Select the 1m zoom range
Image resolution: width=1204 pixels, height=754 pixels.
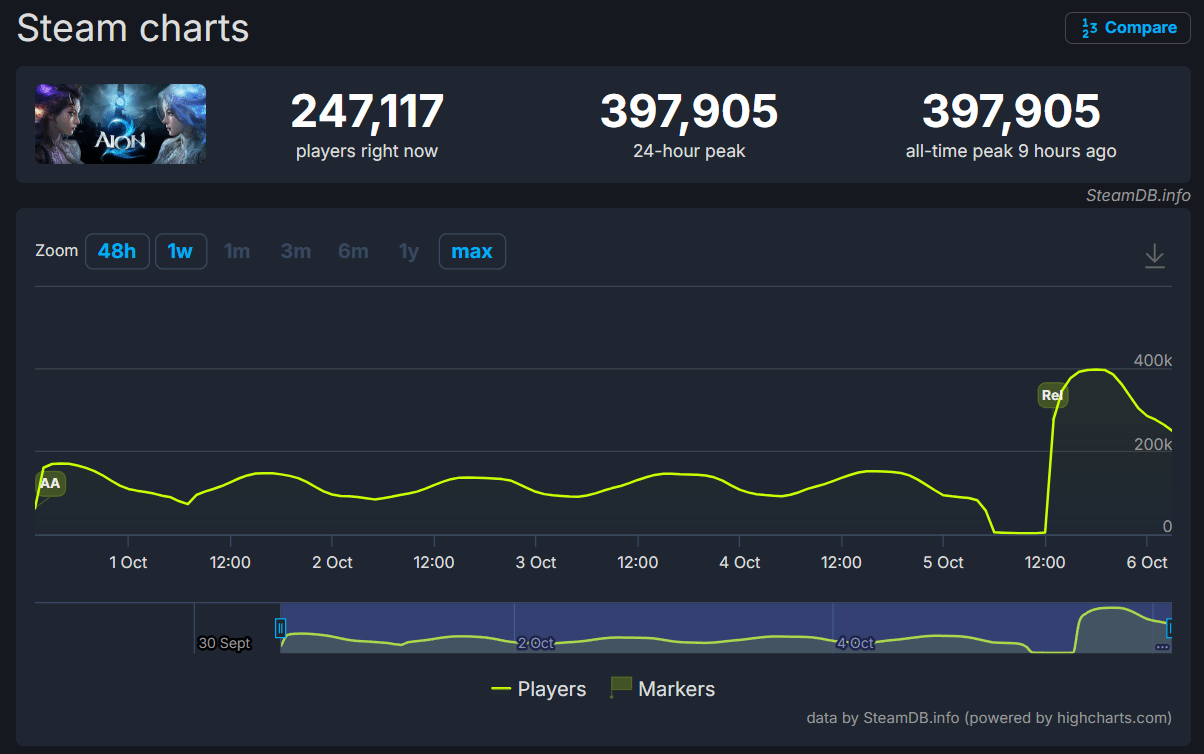237,251
